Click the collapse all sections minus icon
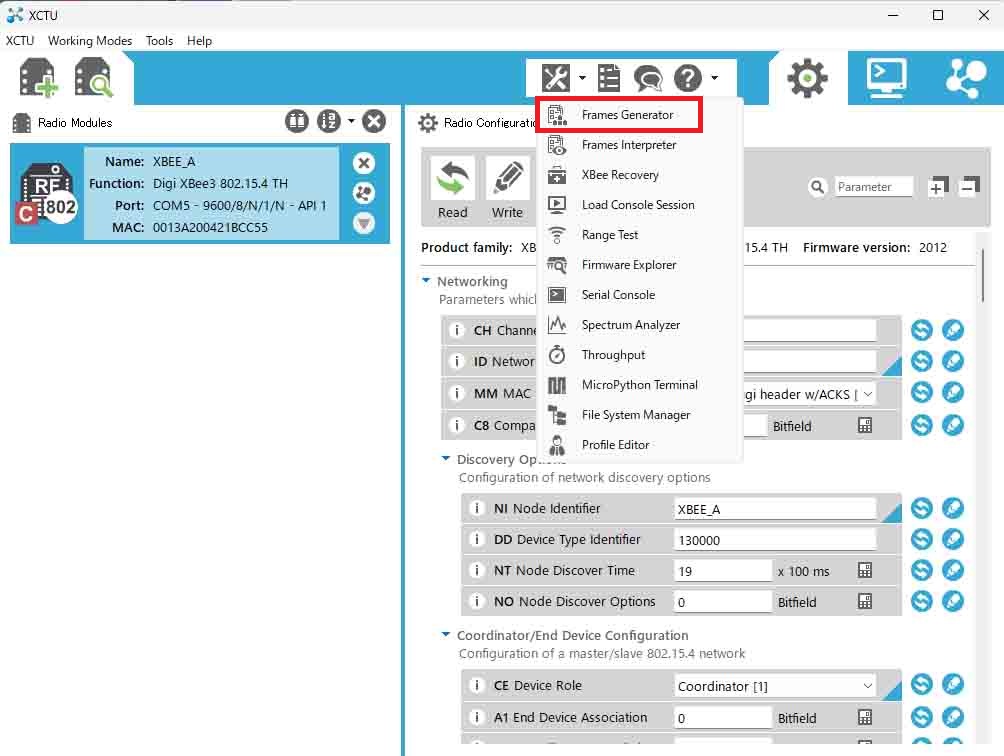1004x756 pixels. (x=969, y=187)
